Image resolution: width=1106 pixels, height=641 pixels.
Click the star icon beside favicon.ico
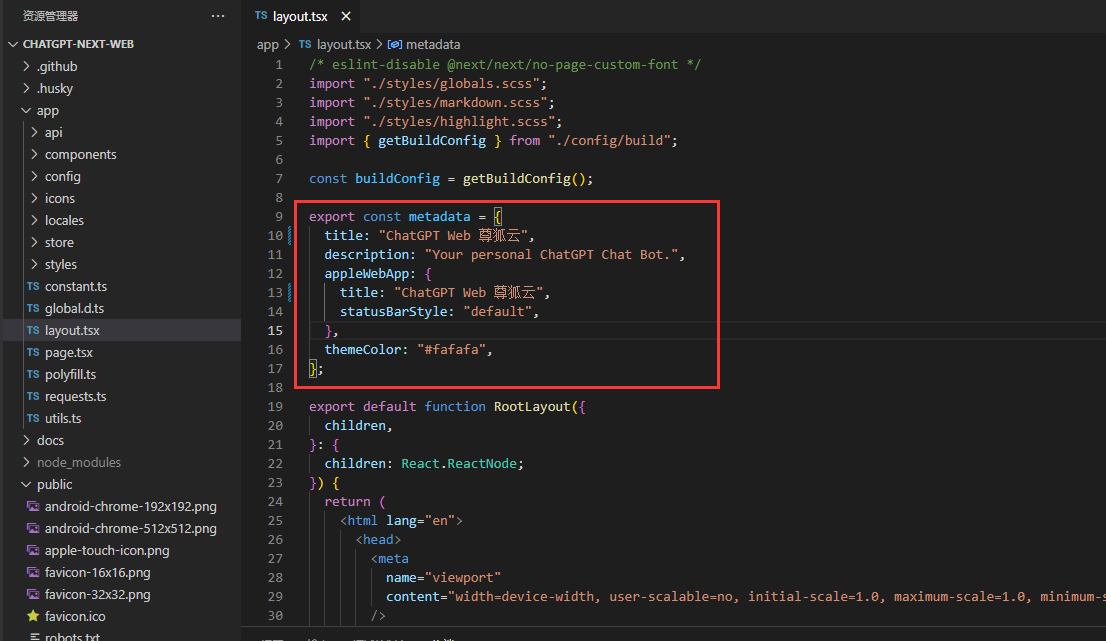(33, 616)
